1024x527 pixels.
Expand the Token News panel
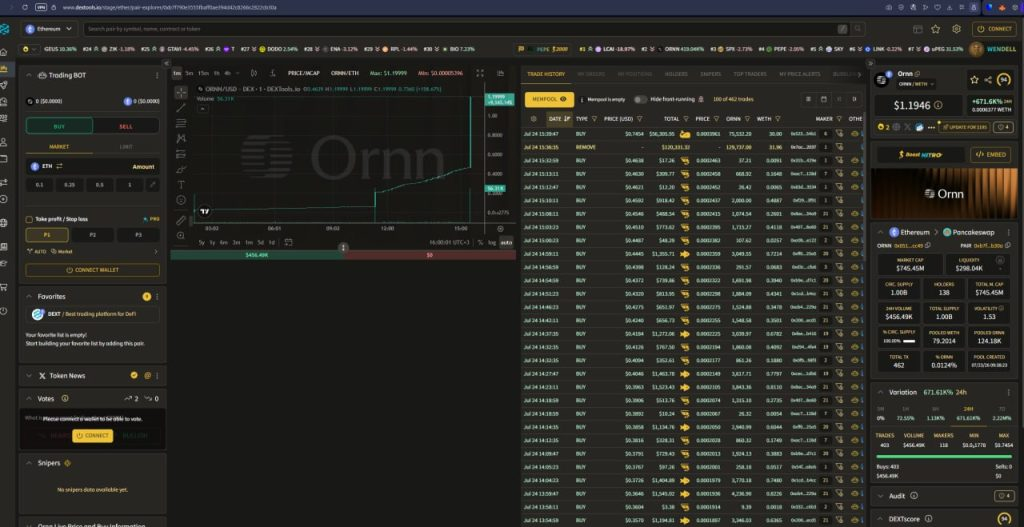point(29,376)
